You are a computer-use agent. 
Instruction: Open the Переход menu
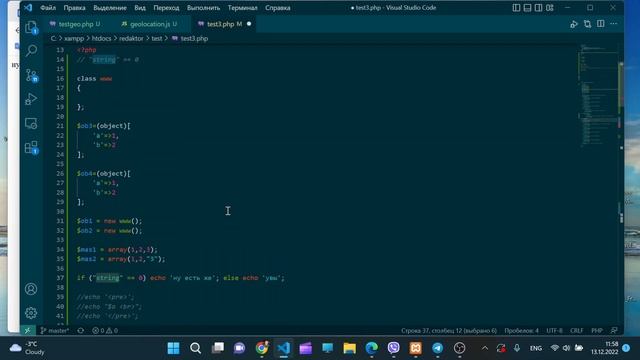tap(166, 8)
